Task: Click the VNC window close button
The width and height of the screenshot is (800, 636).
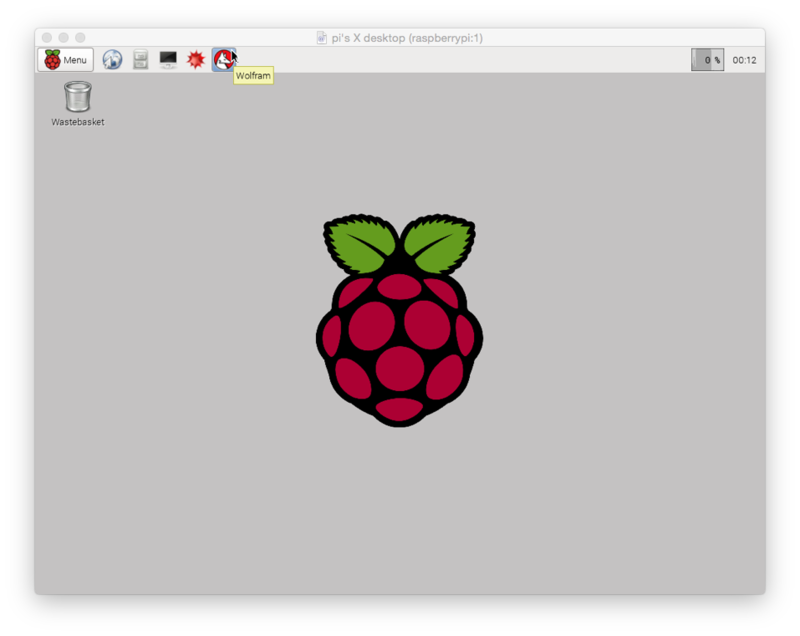Action: coord(47,37)
